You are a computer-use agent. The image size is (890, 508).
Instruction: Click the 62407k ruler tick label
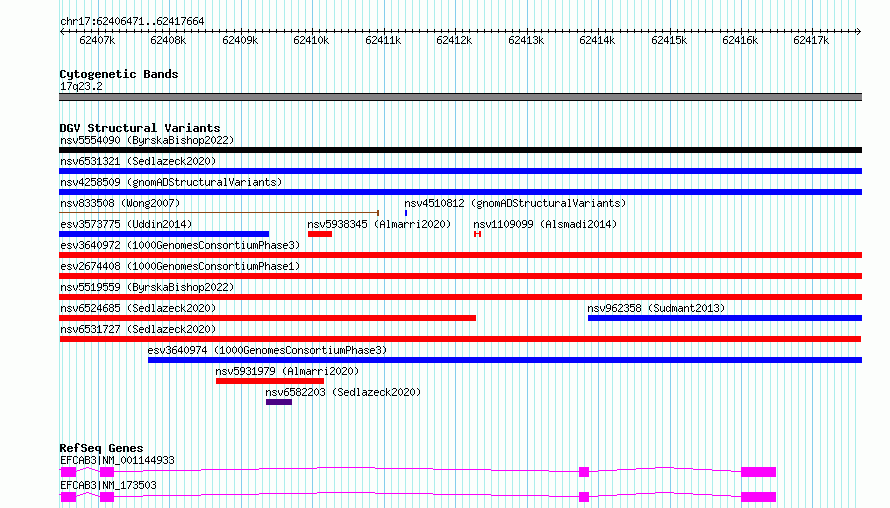(x=97, y=40)
